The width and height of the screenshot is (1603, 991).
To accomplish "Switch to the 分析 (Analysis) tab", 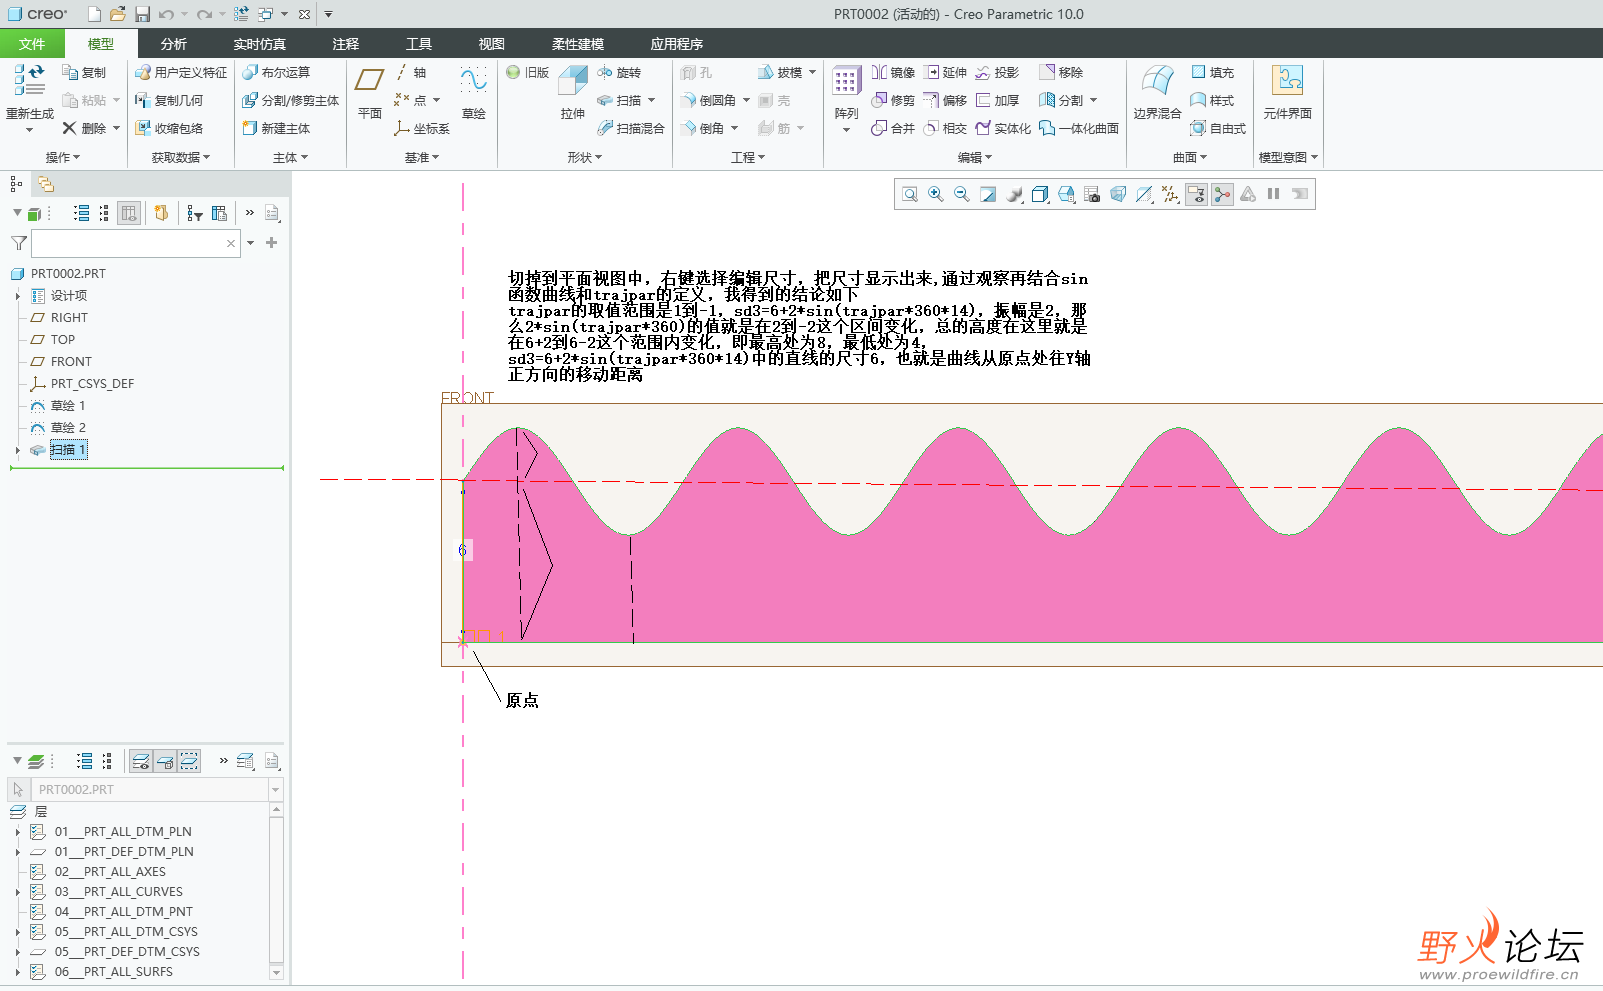I will (173, 43).
